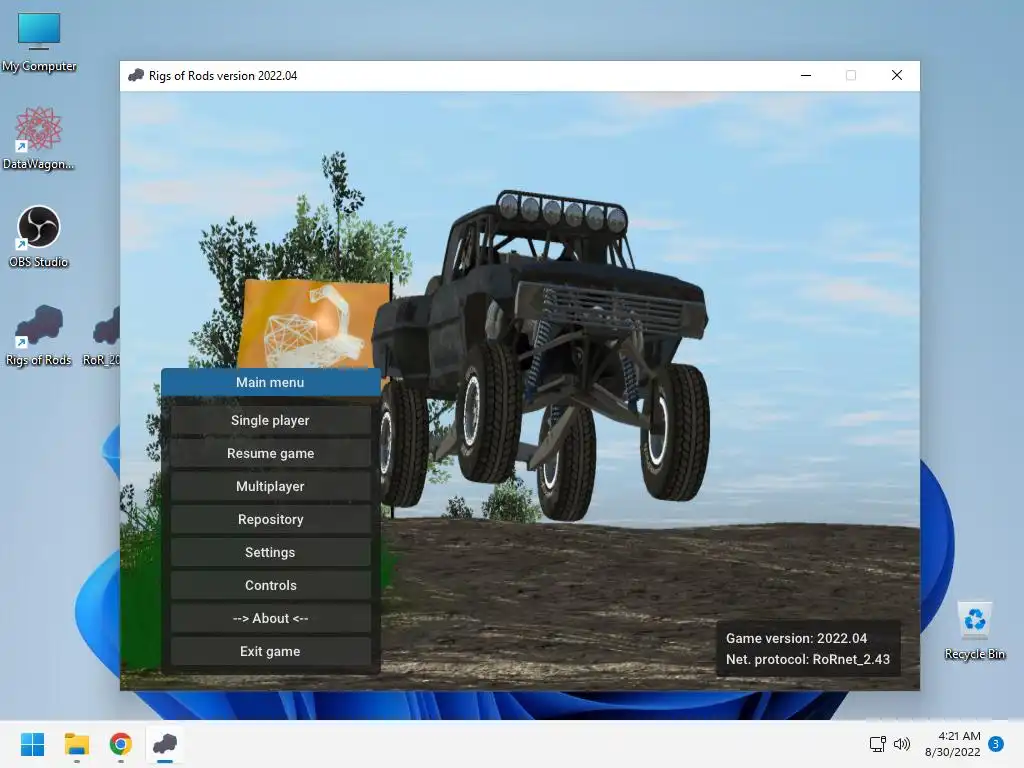Select Resume game menu button
The image size is (1024, 768).
270,453
